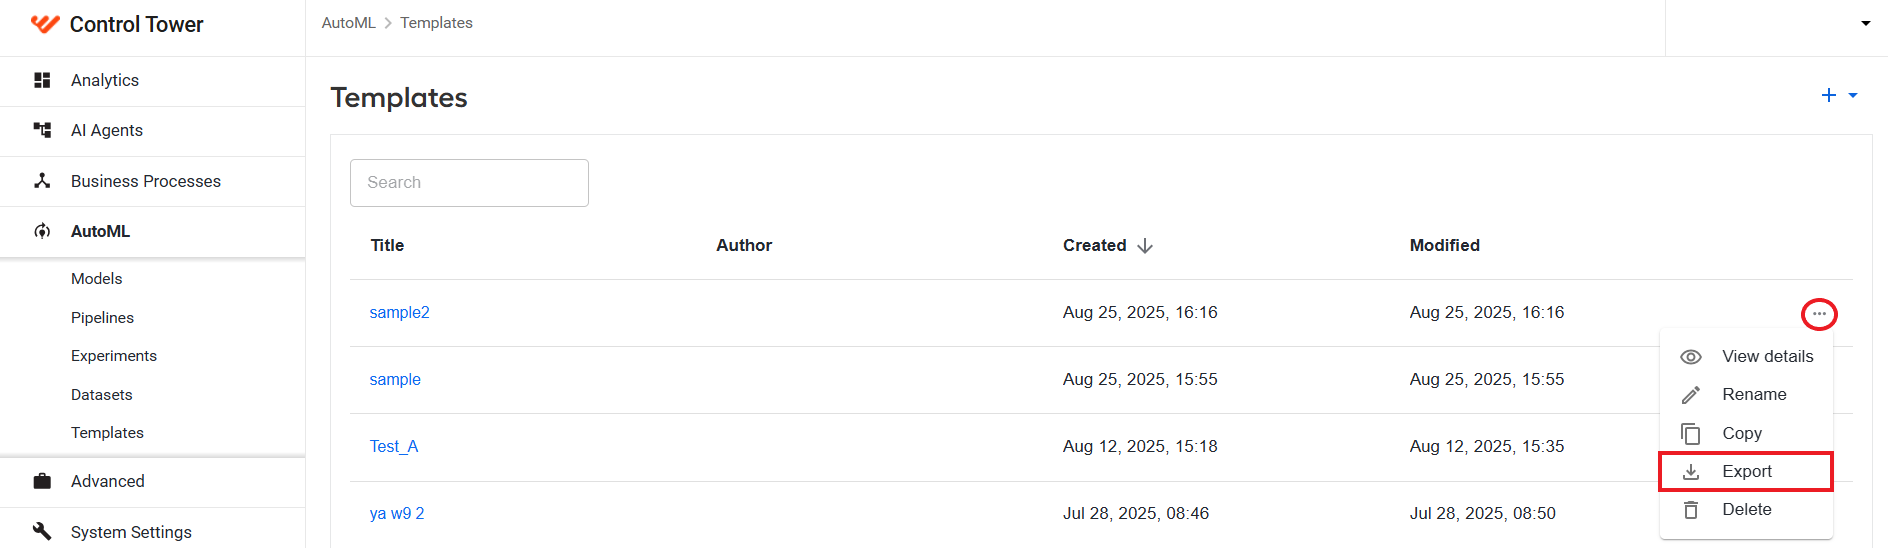The width and height of the screenshot is (1888, 548).
Task: Click the AutoML sidebar icon
Action: 42,231
